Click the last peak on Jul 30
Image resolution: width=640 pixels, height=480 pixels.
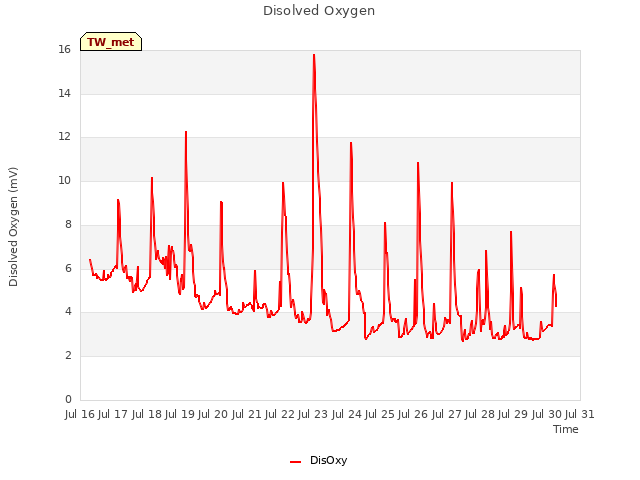tap(554, 275)
